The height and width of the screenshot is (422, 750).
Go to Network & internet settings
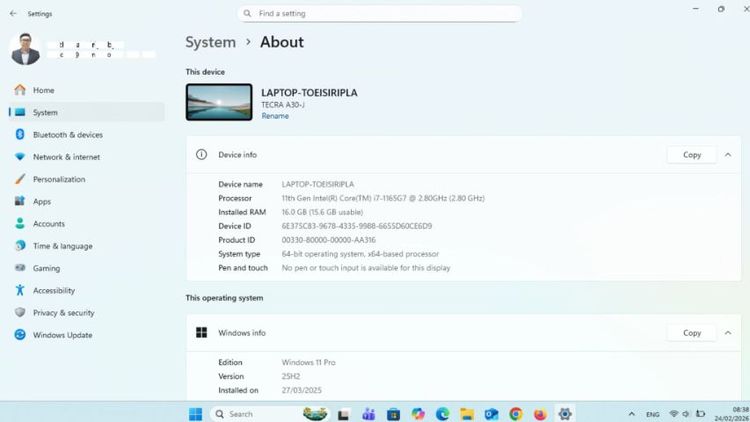pos(87,157)
